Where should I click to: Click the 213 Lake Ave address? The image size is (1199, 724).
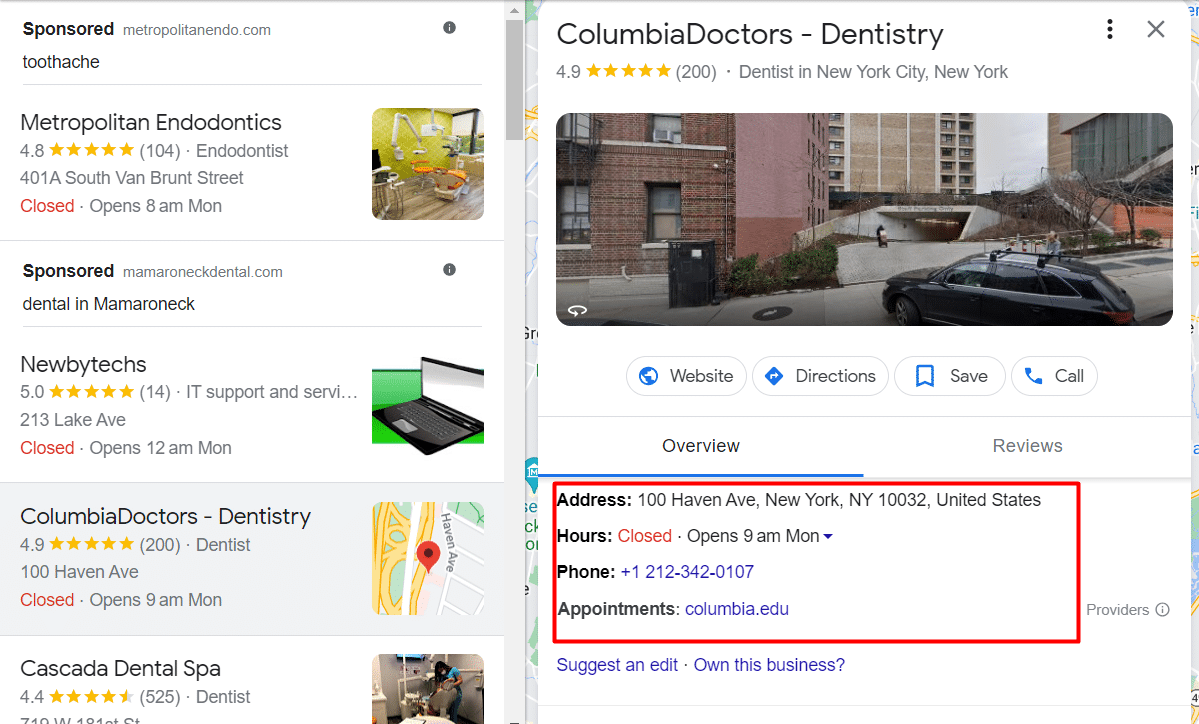click(x=73, y=420)
